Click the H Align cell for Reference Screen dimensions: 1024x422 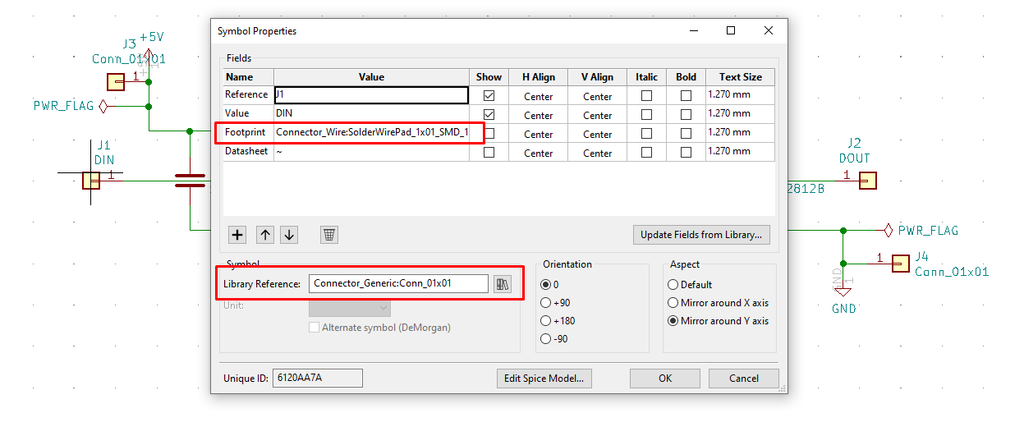tap(538, 95)
